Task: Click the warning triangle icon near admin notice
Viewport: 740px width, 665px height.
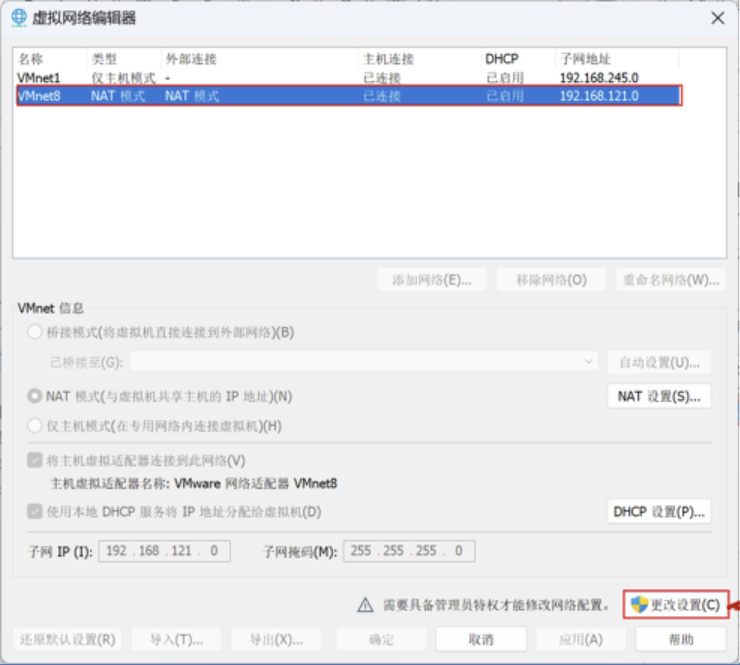Action: click(365, 605)
